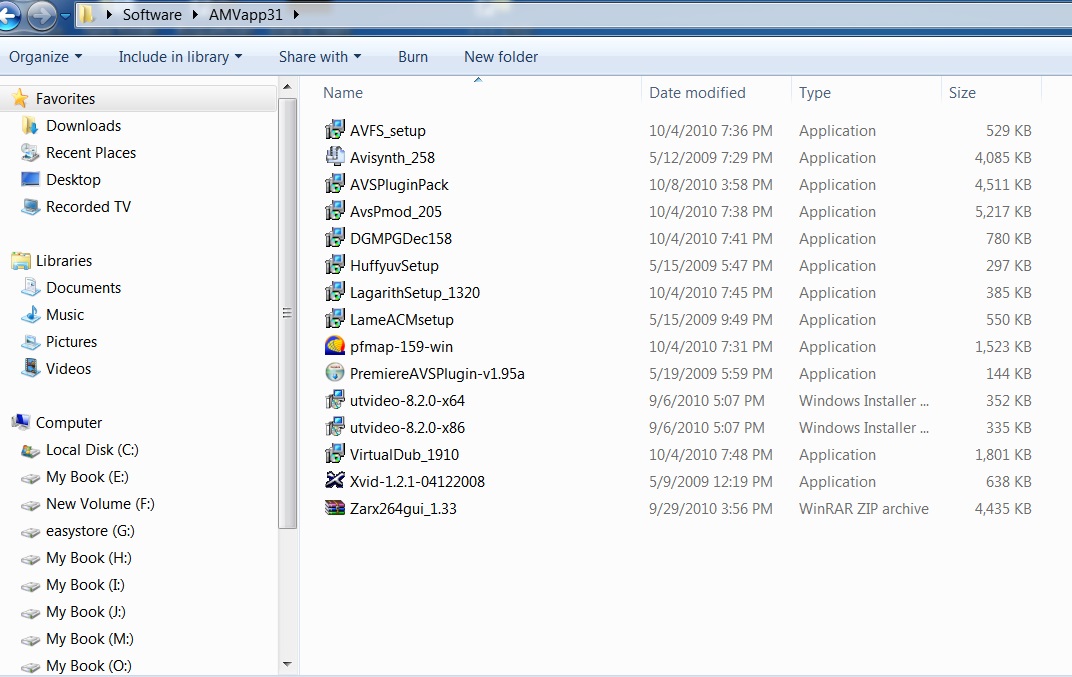Screen dimensions: 1072x677
Task: Click AMVapp31 in the address breadcrumb
Action: click(245, 14)
